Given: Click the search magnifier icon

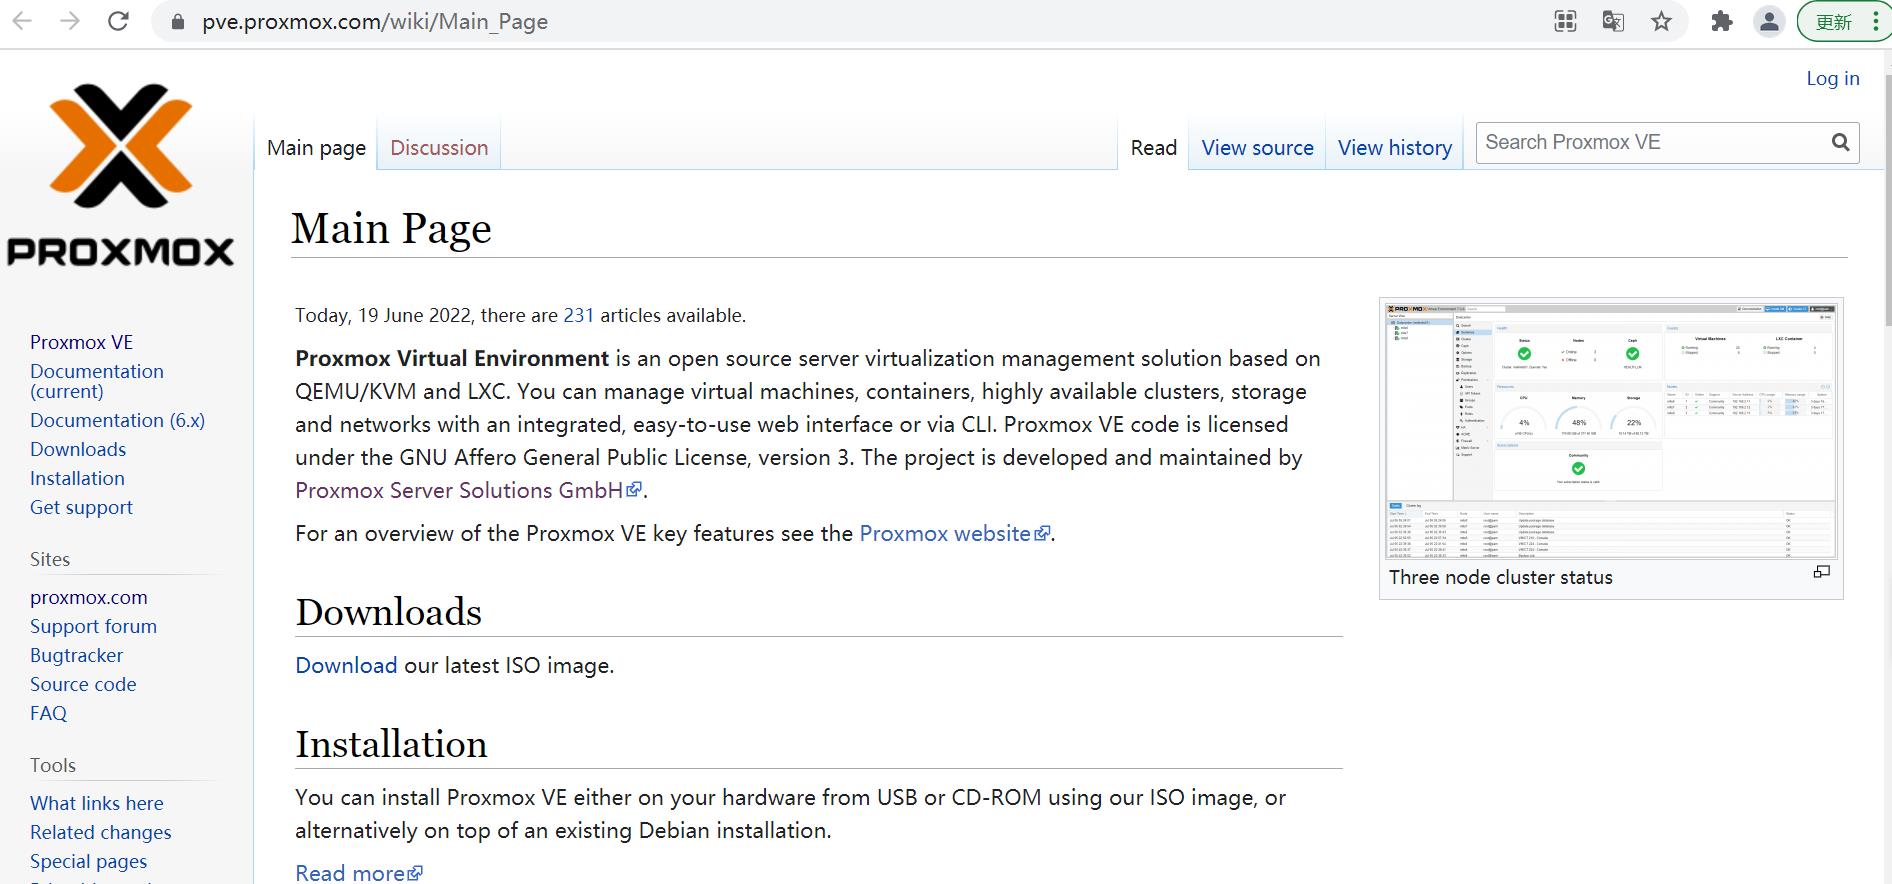Looking at the screenshot, I should [x=1840, y=143].
